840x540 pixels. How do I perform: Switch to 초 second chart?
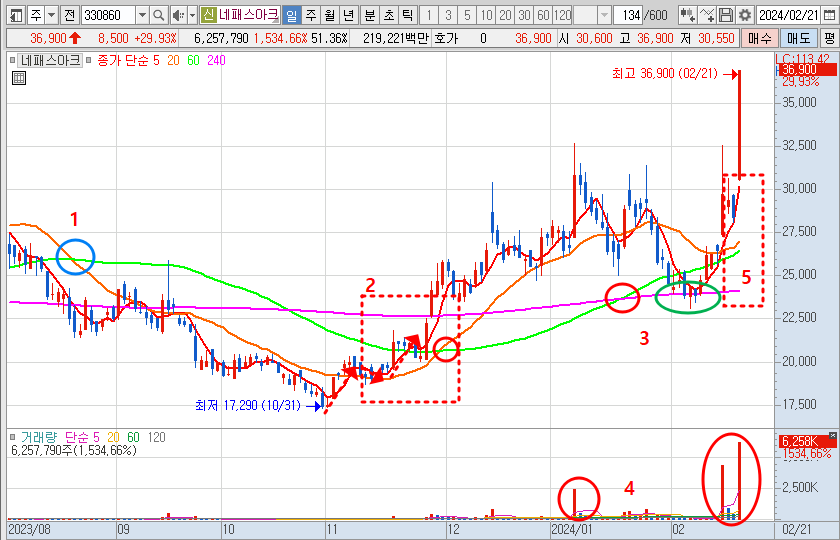coord(389,15)
